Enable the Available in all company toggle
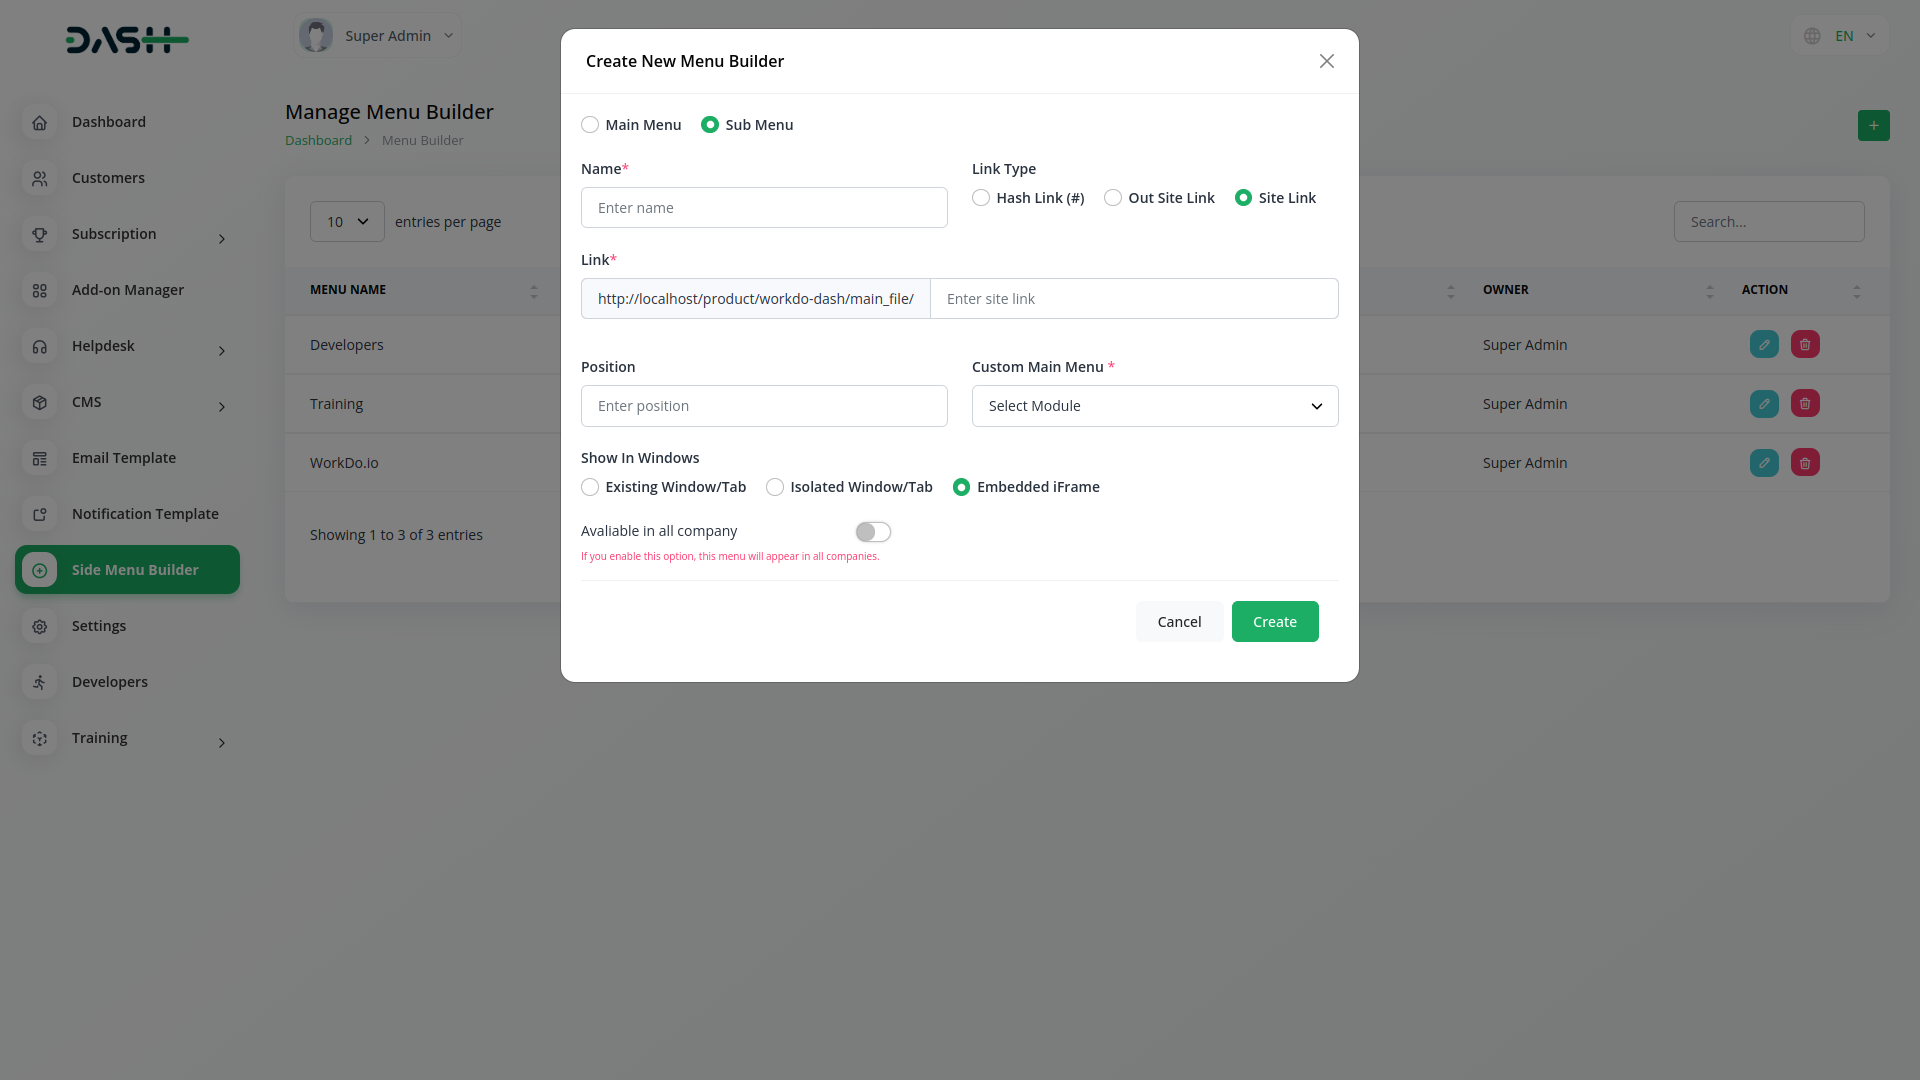The width and height of the screenshot is (1920, 1080). tap(872, 532)
